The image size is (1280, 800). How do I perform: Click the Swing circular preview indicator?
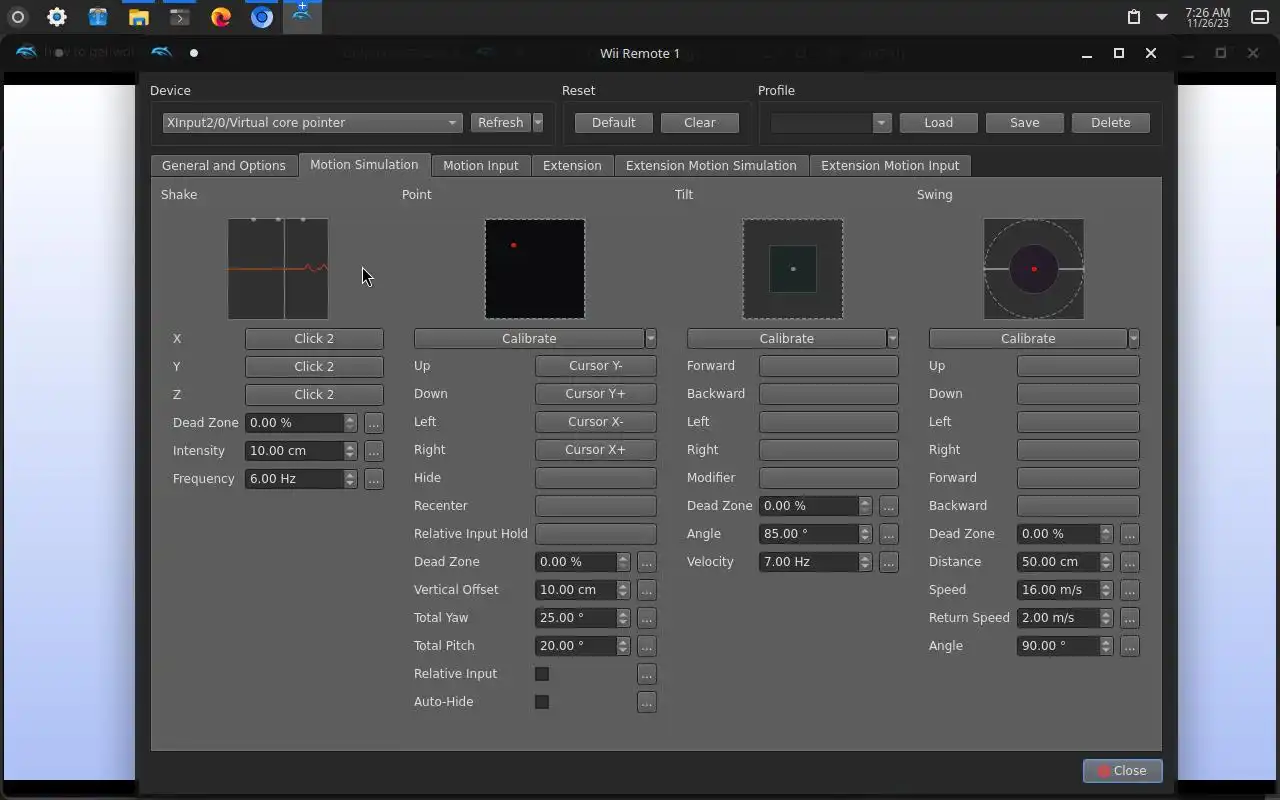[x=1034, y=269]
